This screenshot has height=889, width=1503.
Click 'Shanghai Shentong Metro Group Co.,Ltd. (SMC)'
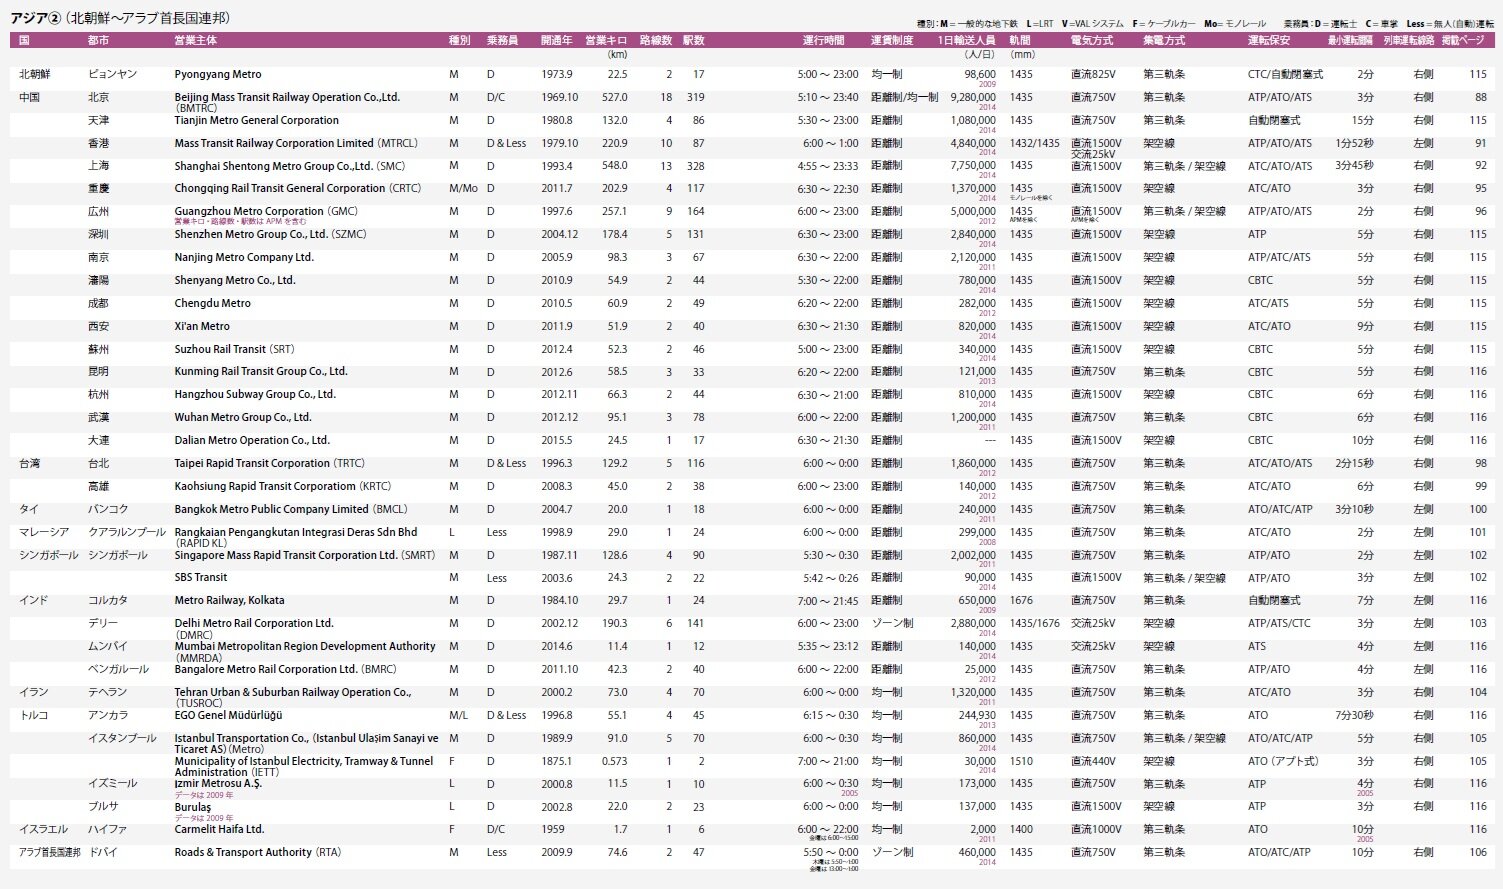coord(290,167)
